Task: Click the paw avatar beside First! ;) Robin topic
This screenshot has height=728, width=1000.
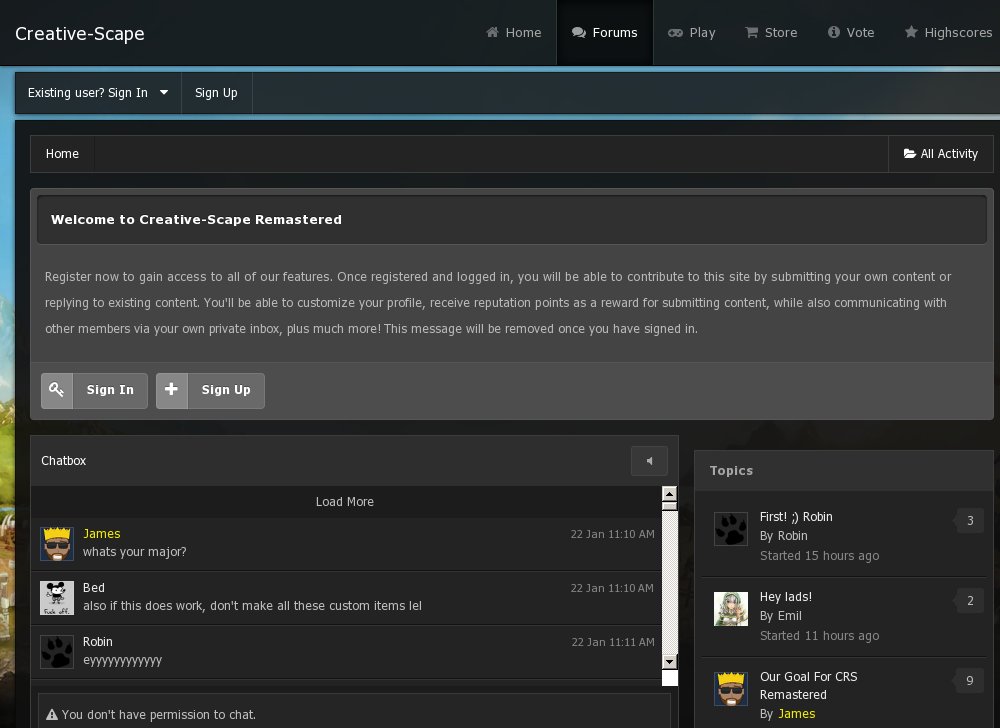Action: pyautogui.click(x=731, y=528)
